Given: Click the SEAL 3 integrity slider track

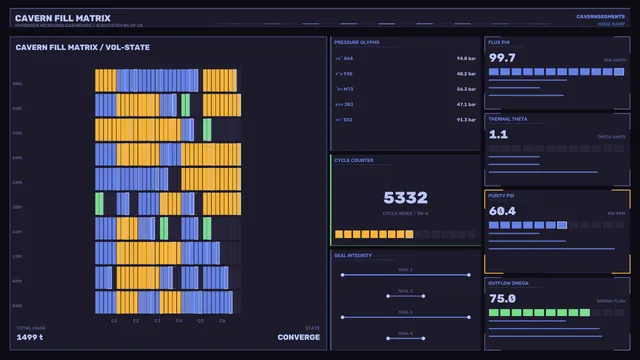Looking at the screenshot, I should point(405,317).
